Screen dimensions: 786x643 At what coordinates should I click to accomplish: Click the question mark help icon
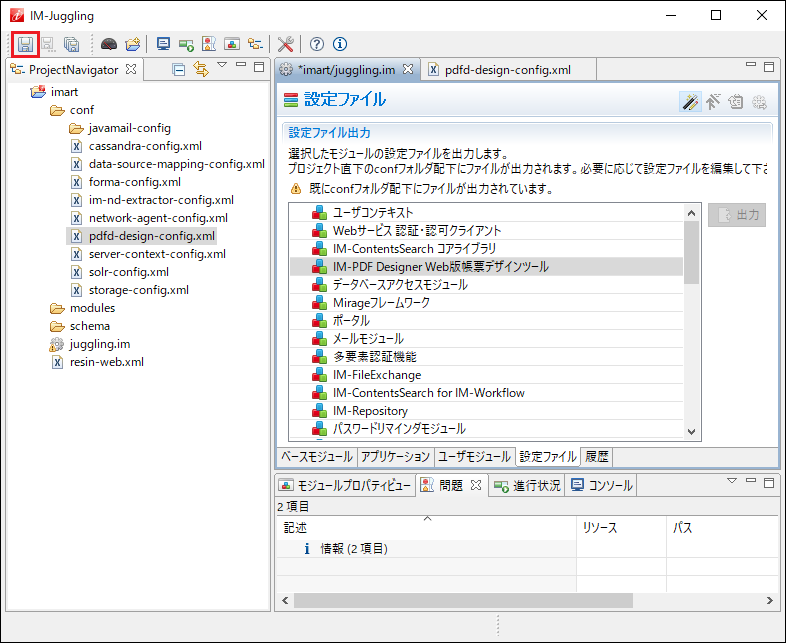[x=316, y=44]
